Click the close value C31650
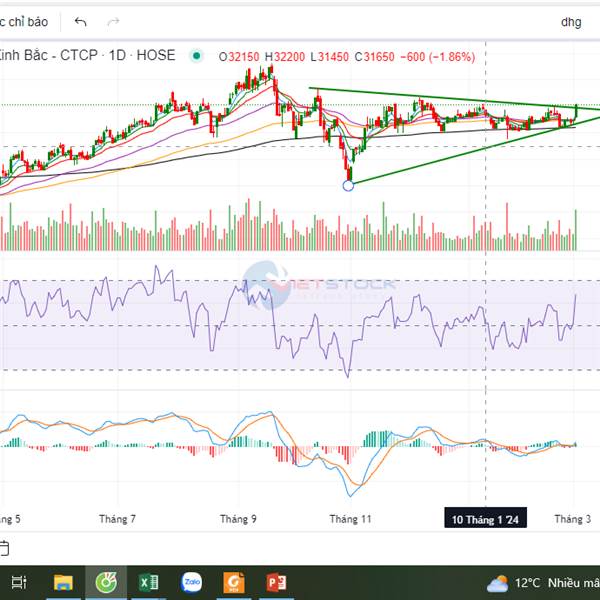Image resolution: width=600 pixels, height=600 pixels. tap(374, 57)
